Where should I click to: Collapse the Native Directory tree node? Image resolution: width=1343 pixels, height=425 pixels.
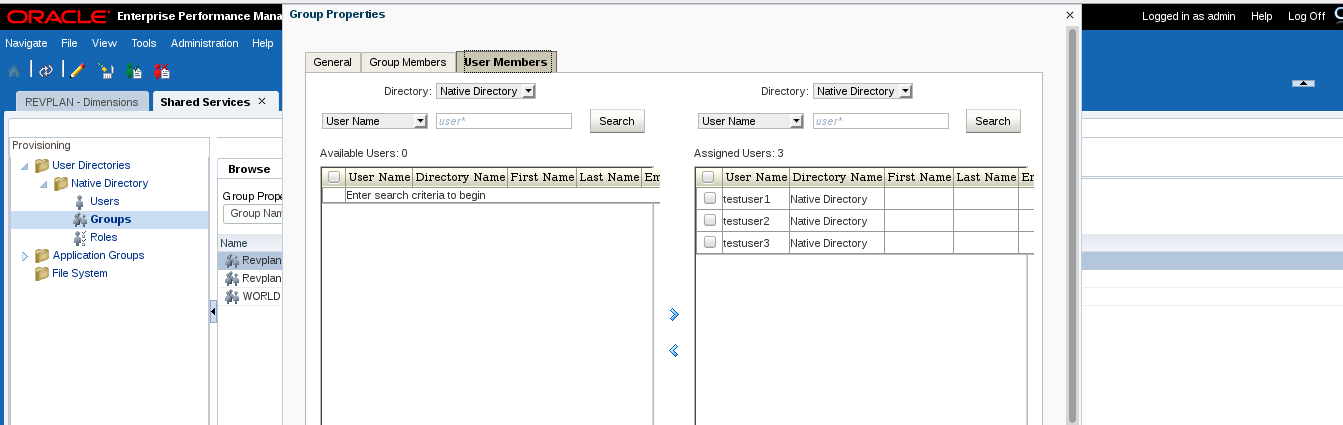[x=44, y=184]
